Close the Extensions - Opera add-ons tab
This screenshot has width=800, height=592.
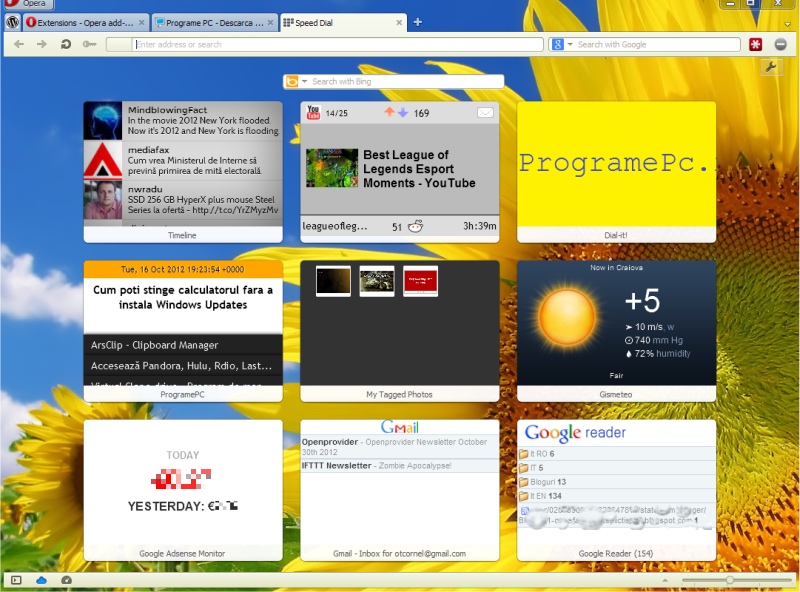[x=142, y=22]
